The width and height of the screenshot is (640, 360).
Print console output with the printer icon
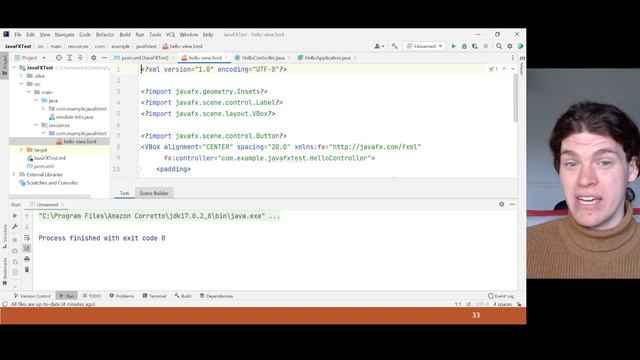coord(27,259)
